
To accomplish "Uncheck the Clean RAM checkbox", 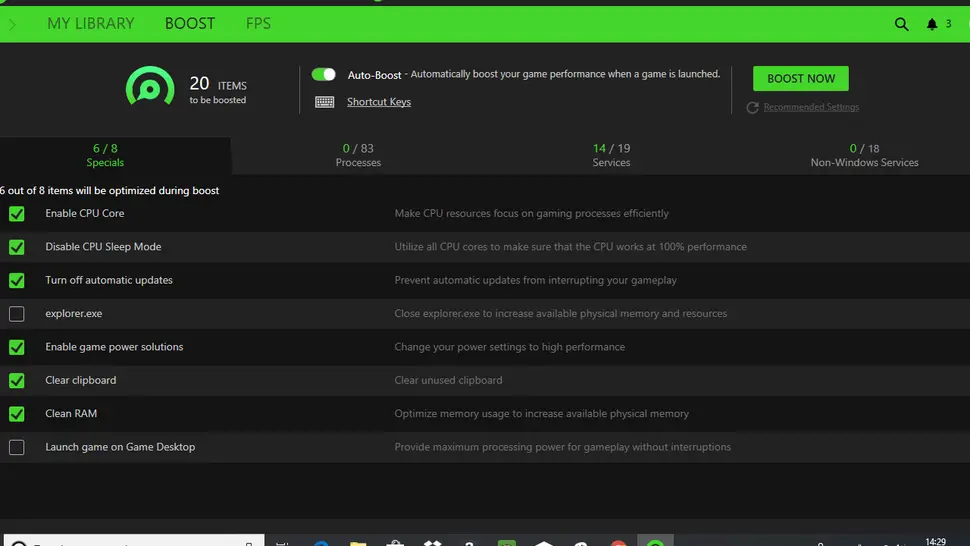I will point(17,414).
